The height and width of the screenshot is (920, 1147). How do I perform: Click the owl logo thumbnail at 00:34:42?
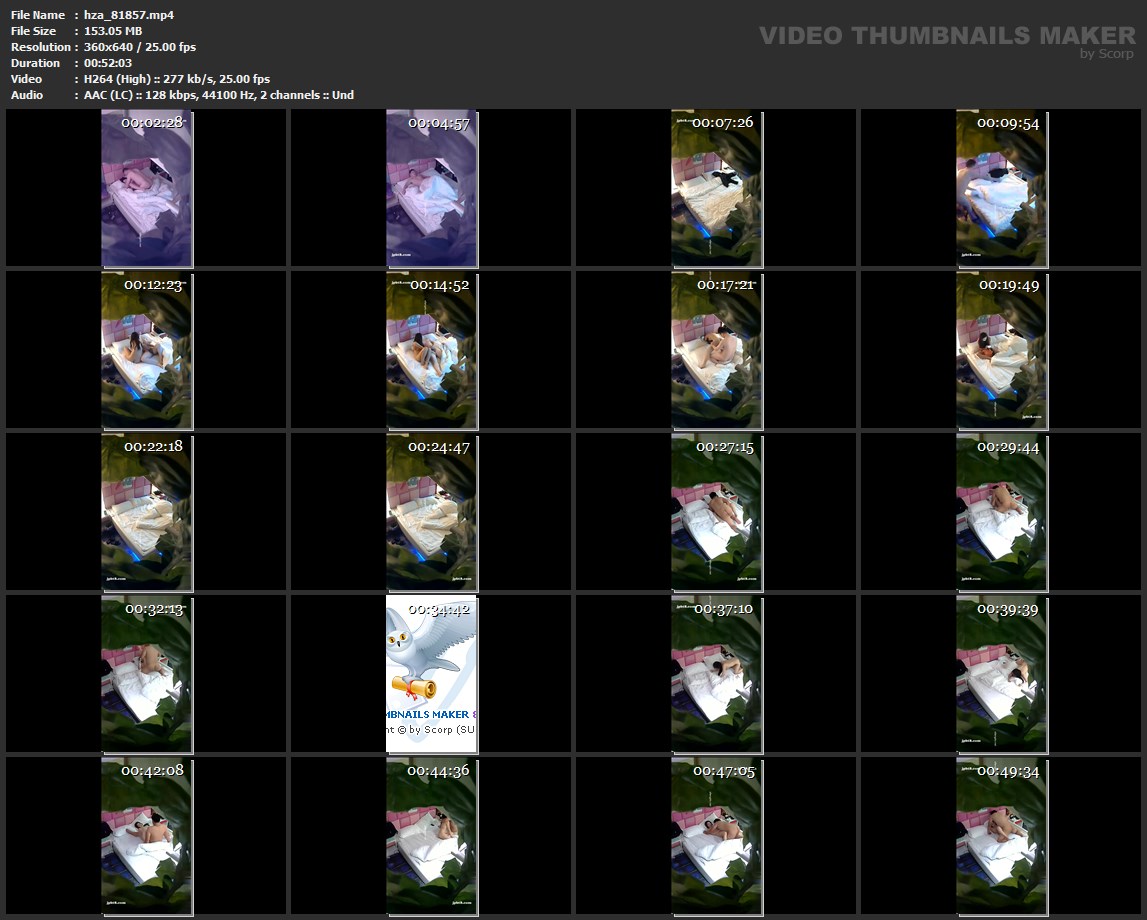click(431, 674)
